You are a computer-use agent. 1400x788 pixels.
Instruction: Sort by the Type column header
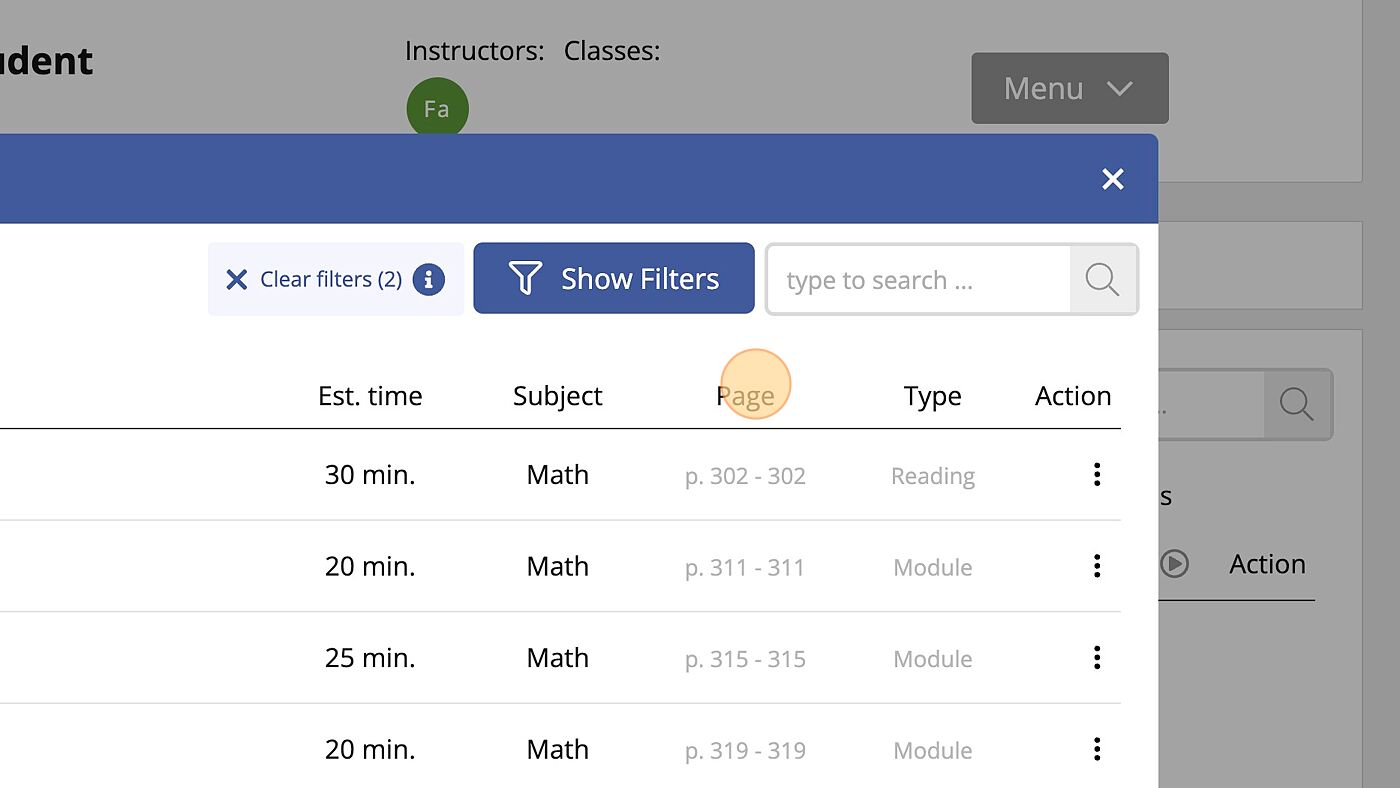click(x=932, y=396)
